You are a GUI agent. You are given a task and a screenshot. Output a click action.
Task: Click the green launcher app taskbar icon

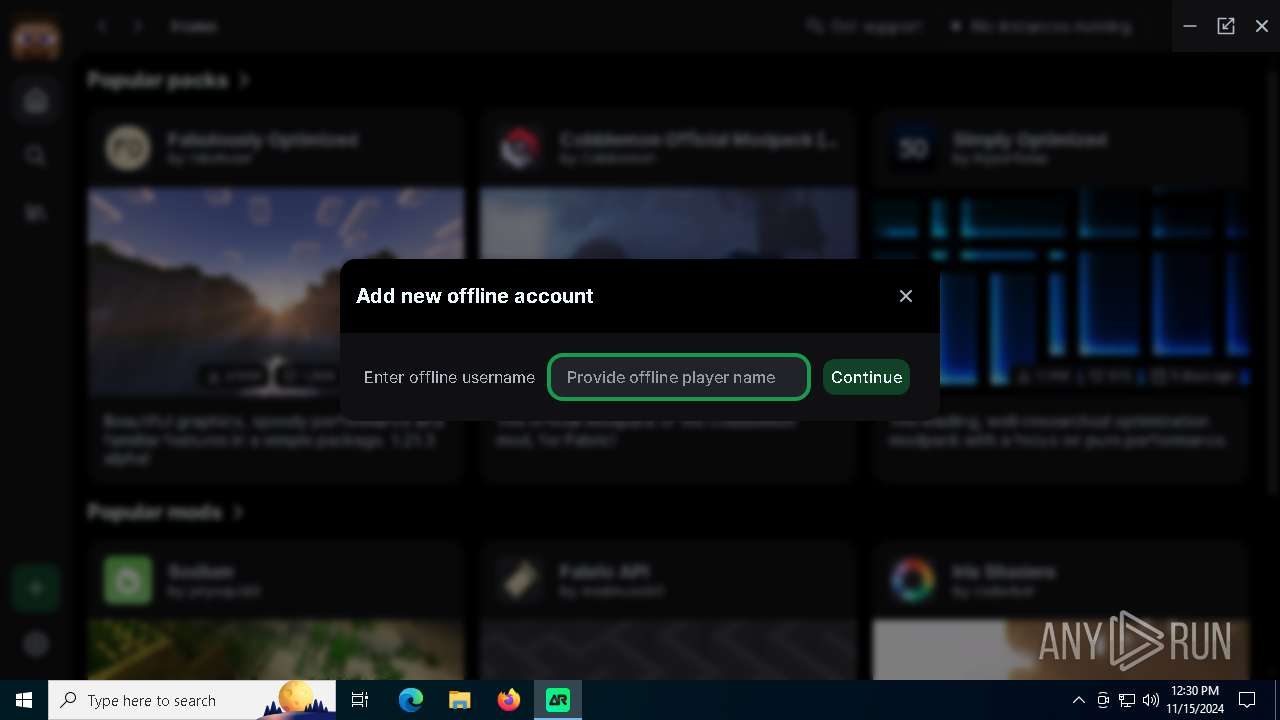click(558, 700)
